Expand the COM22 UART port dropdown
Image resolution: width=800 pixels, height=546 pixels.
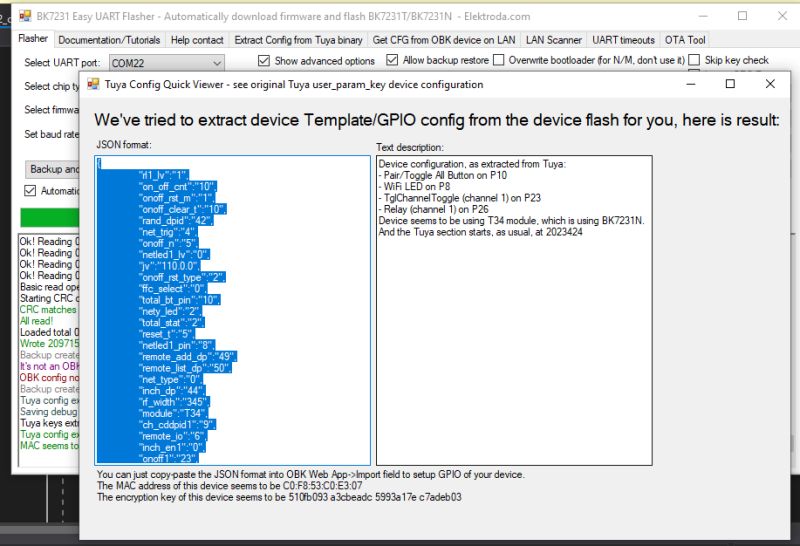pyautogui.click(x=217, y=63)
